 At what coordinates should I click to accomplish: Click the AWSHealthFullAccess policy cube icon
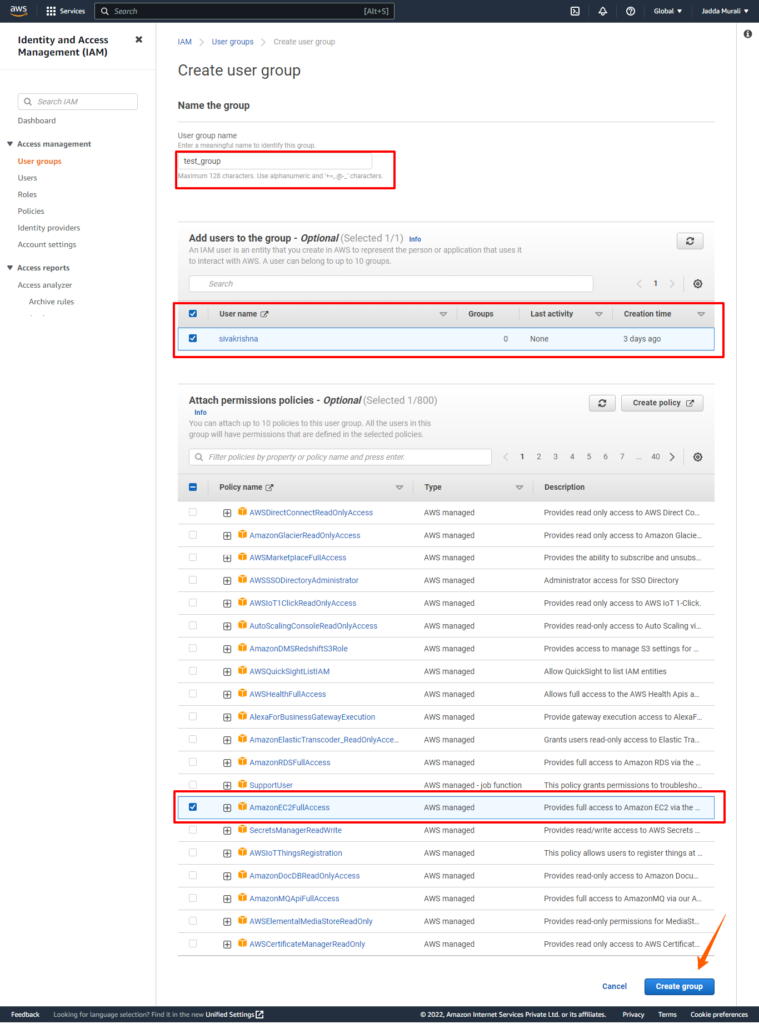tap(242, 694)
